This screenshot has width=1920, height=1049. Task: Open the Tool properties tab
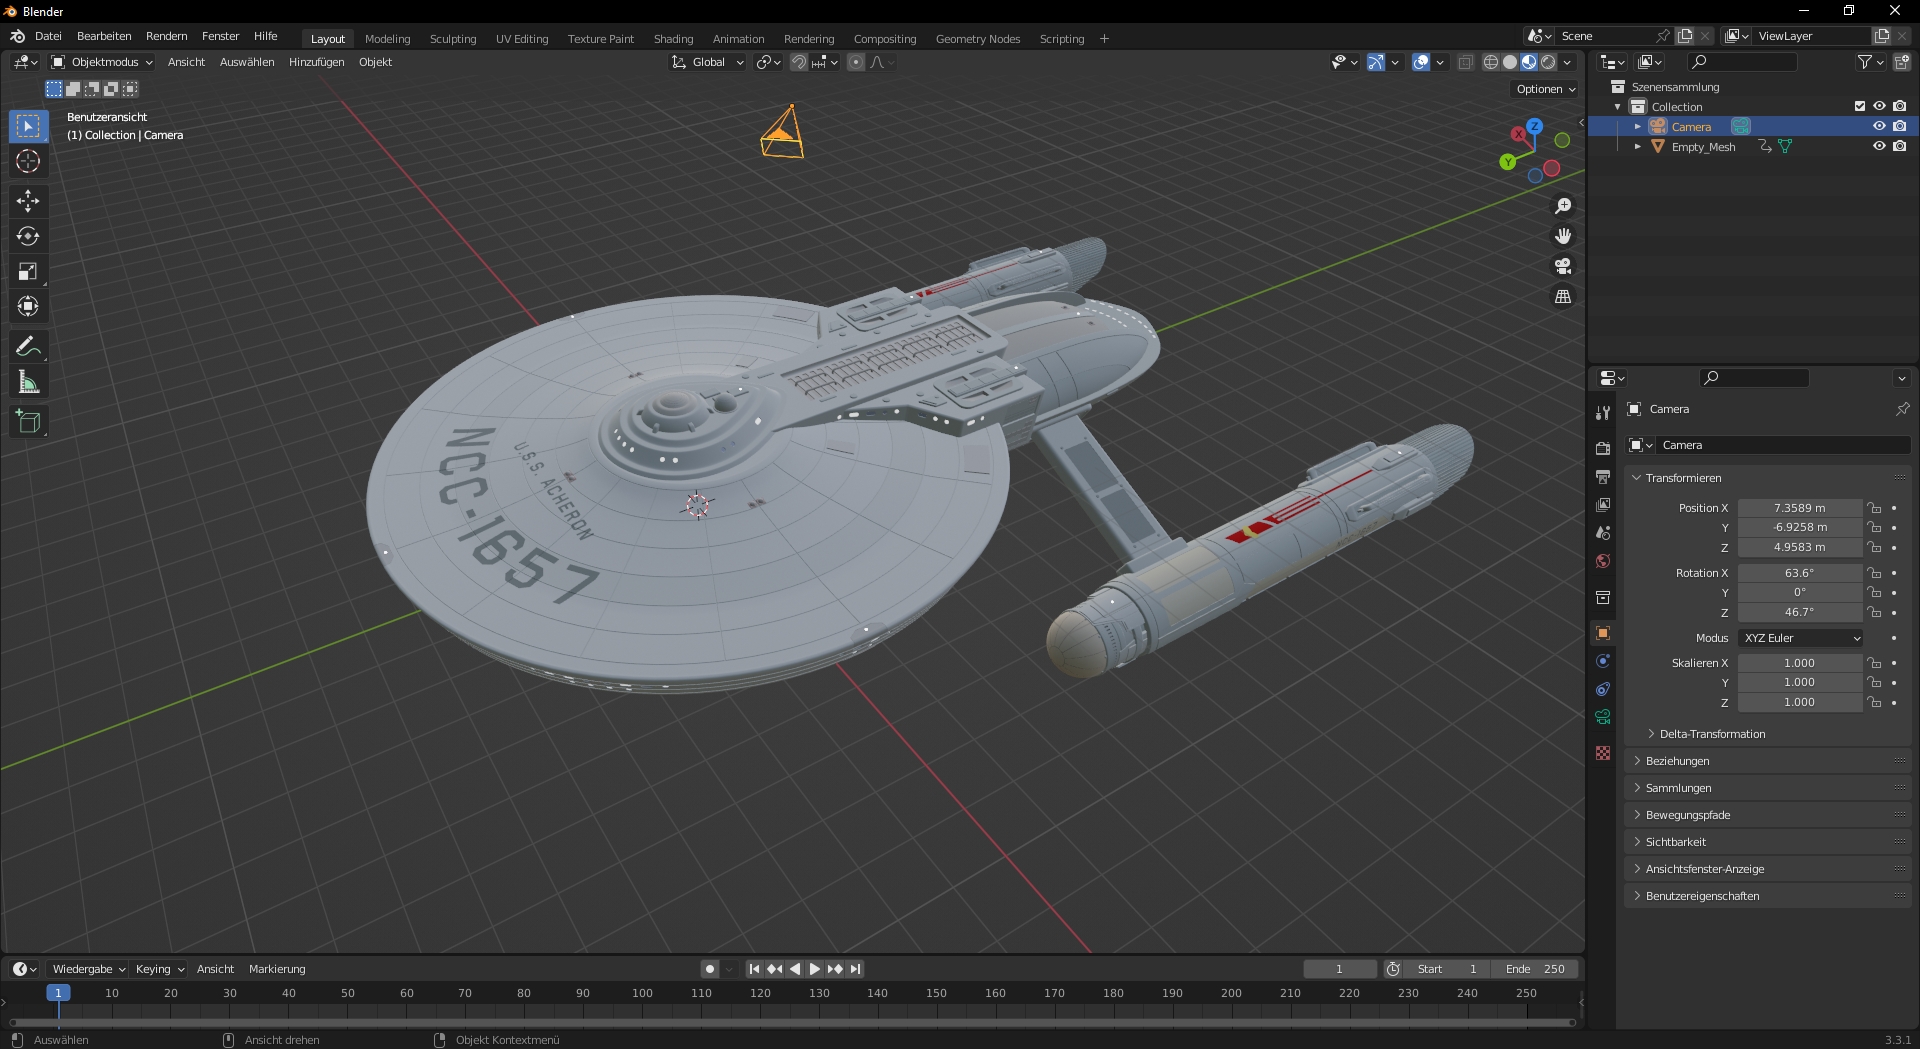tap(1603, 412)
